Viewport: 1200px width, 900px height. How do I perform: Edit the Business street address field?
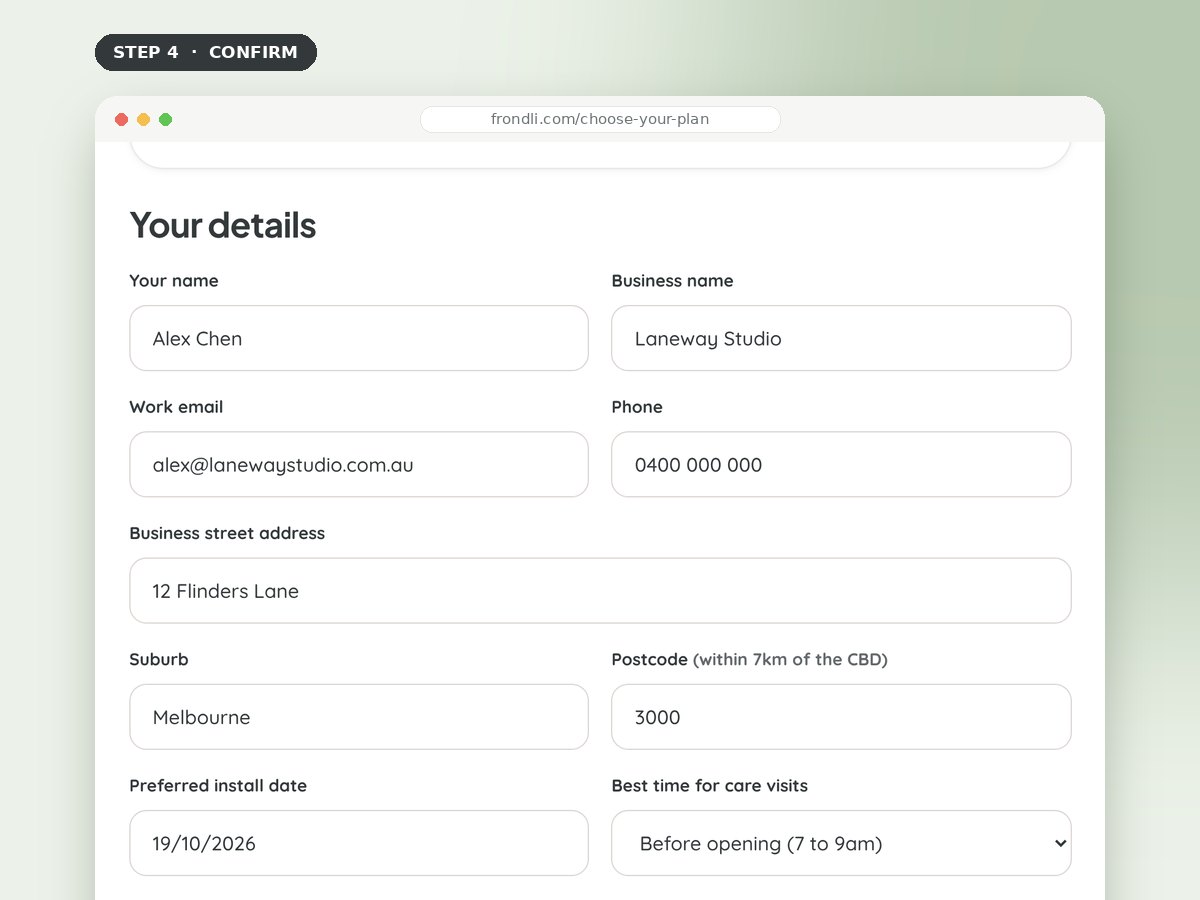(600, 590)
